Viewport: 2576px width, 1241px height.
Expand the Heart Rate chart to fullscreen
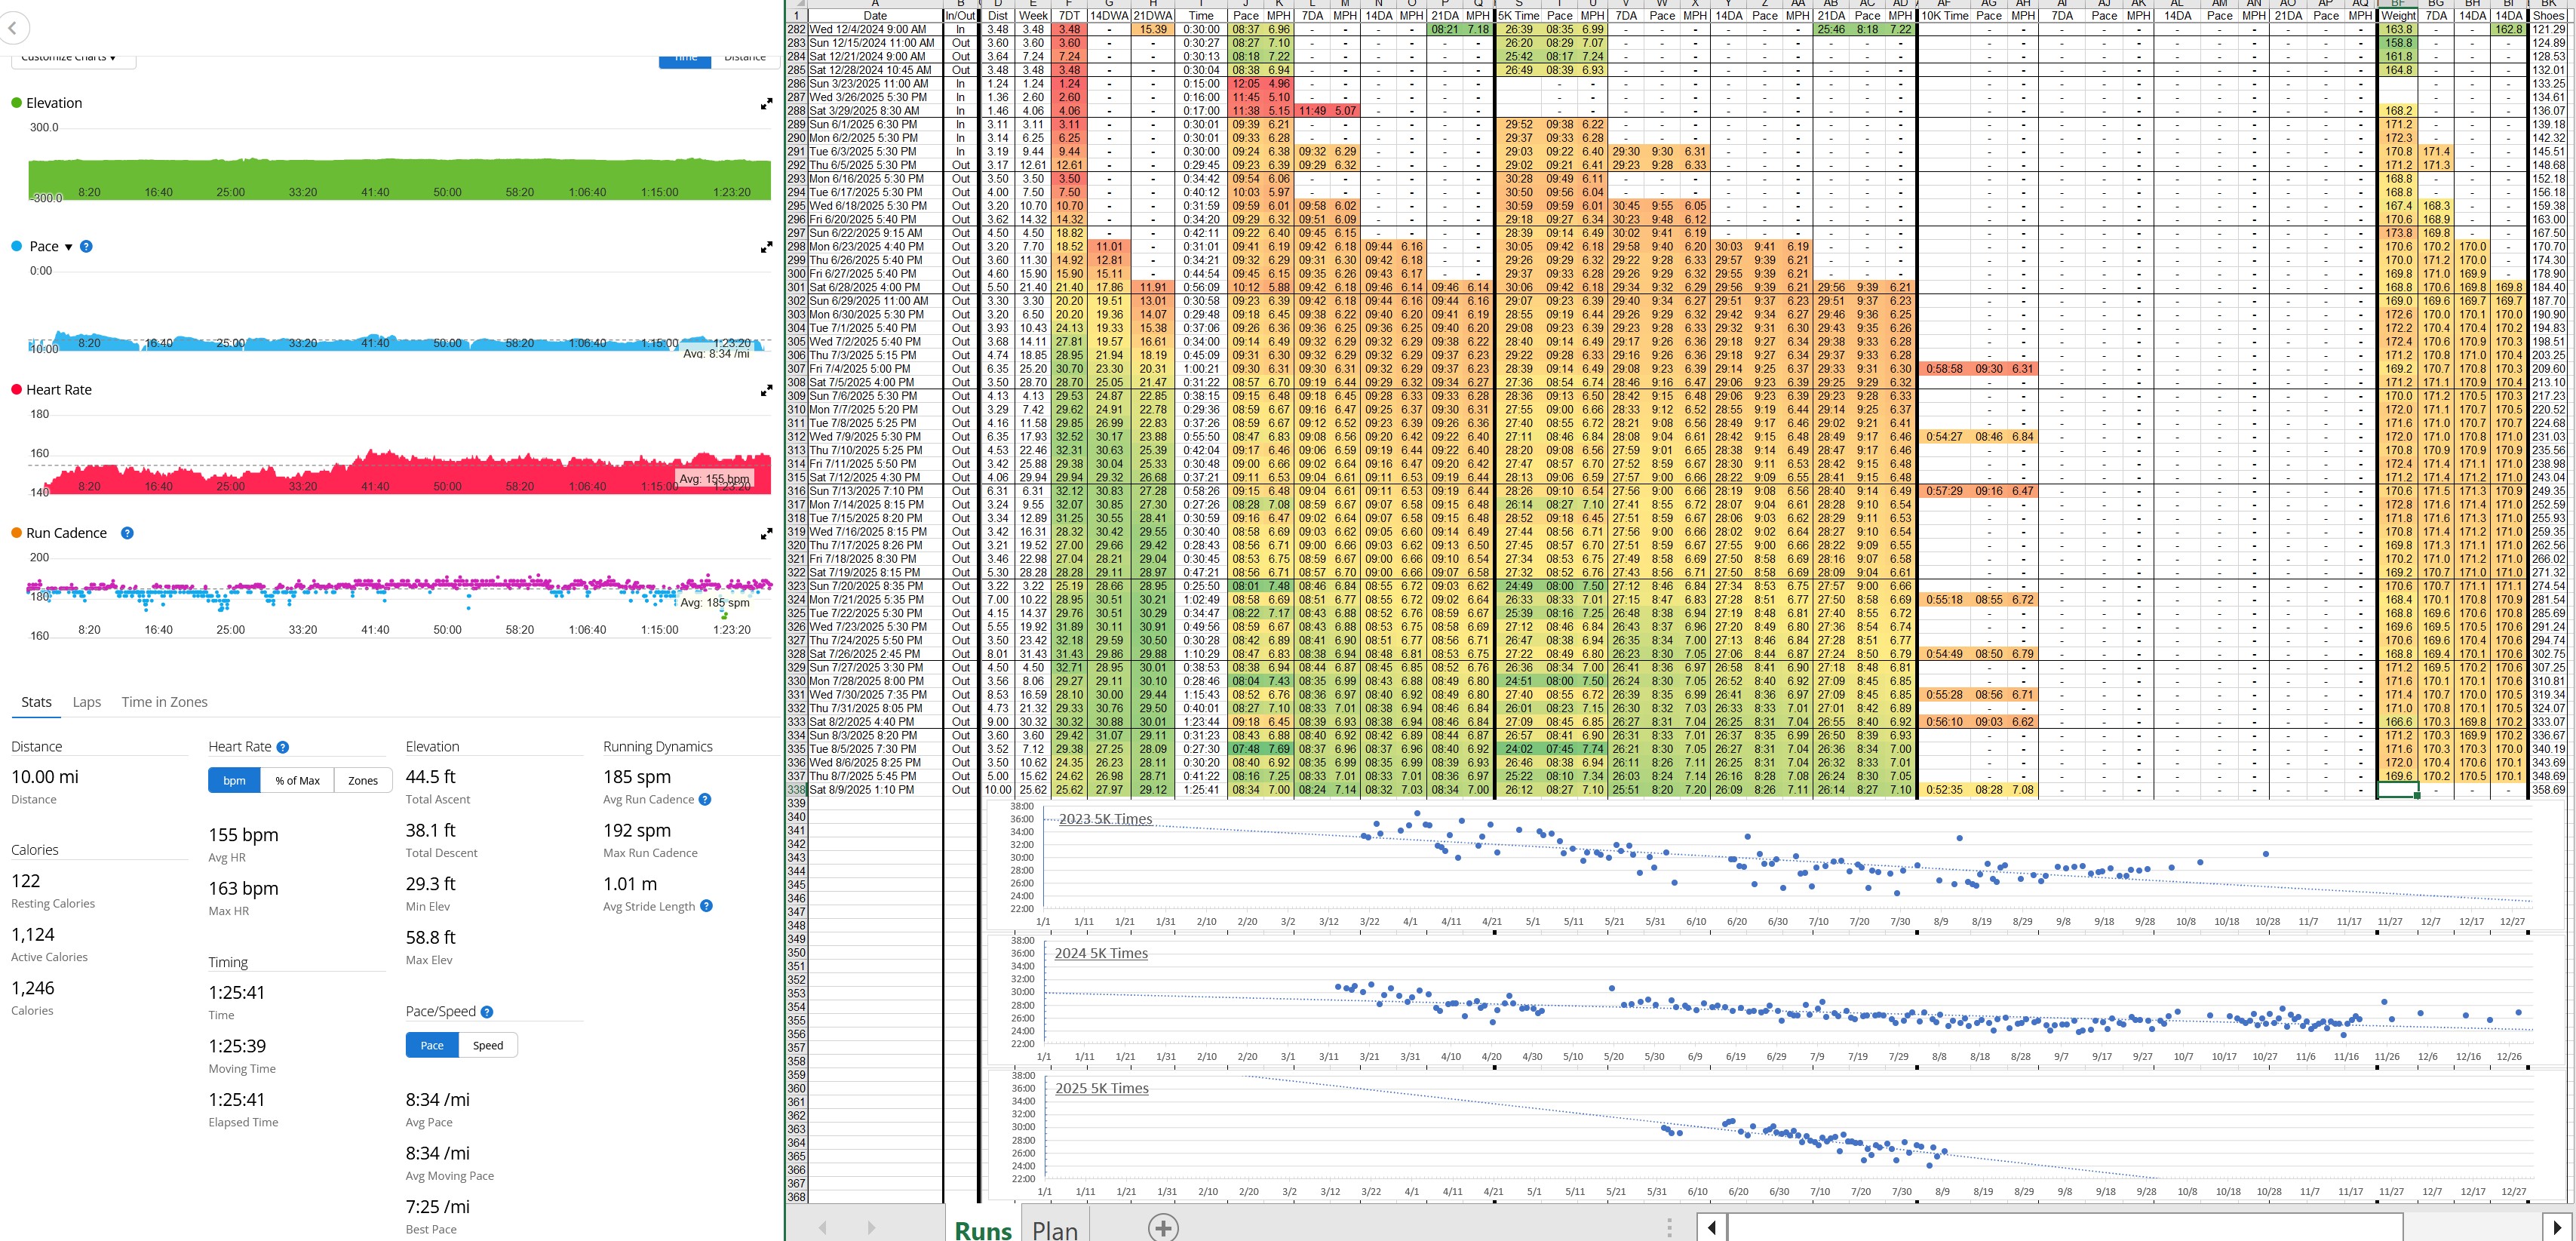[x=766, y=390]
